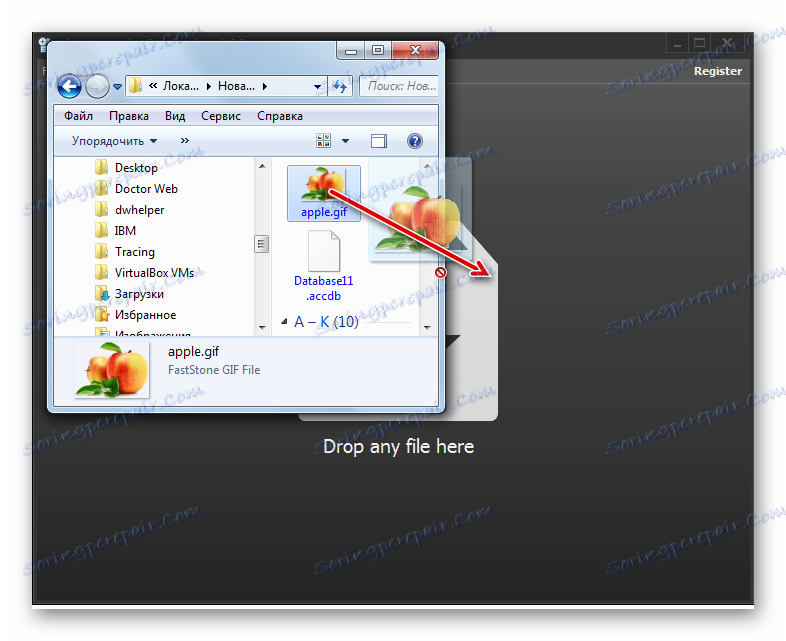
Task: Select the Database11.accdb file icon
Action: point(324,251)
